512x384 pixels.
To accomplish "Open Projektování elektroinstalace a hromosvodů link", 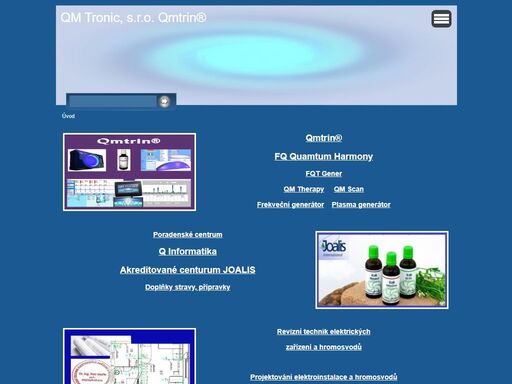I will tap(324, 377).
